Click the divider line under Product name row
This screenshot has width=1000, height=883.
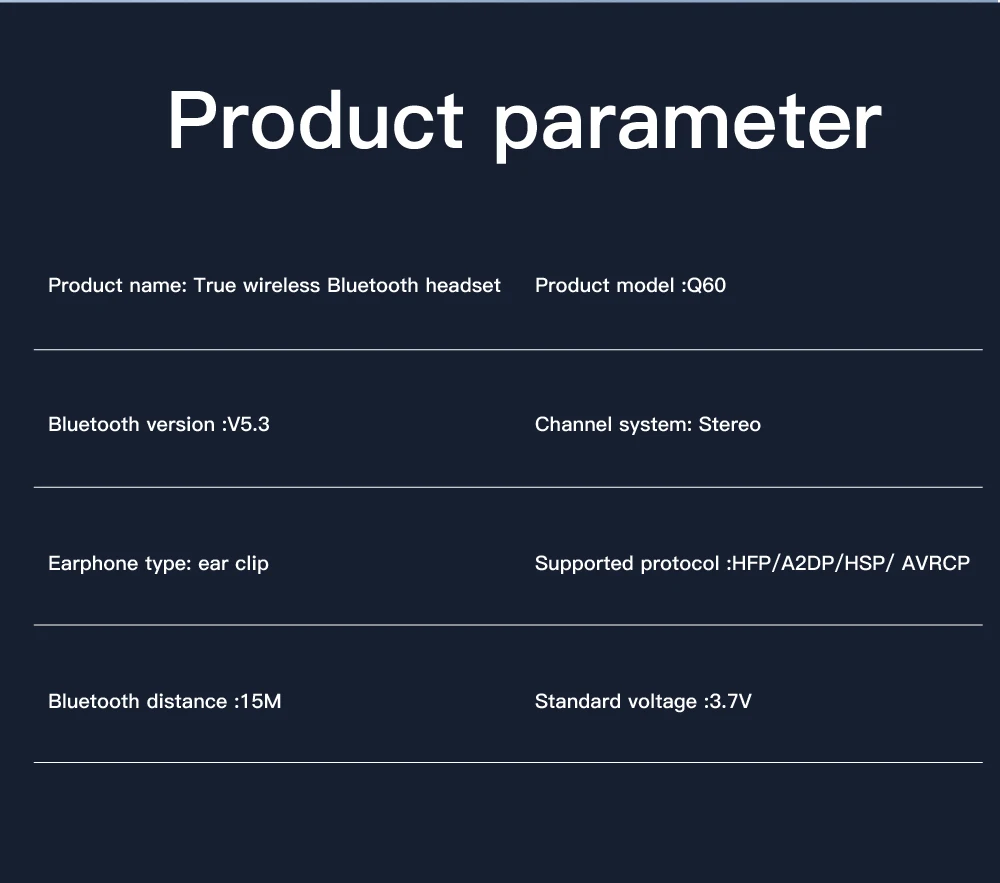point(508,350)
